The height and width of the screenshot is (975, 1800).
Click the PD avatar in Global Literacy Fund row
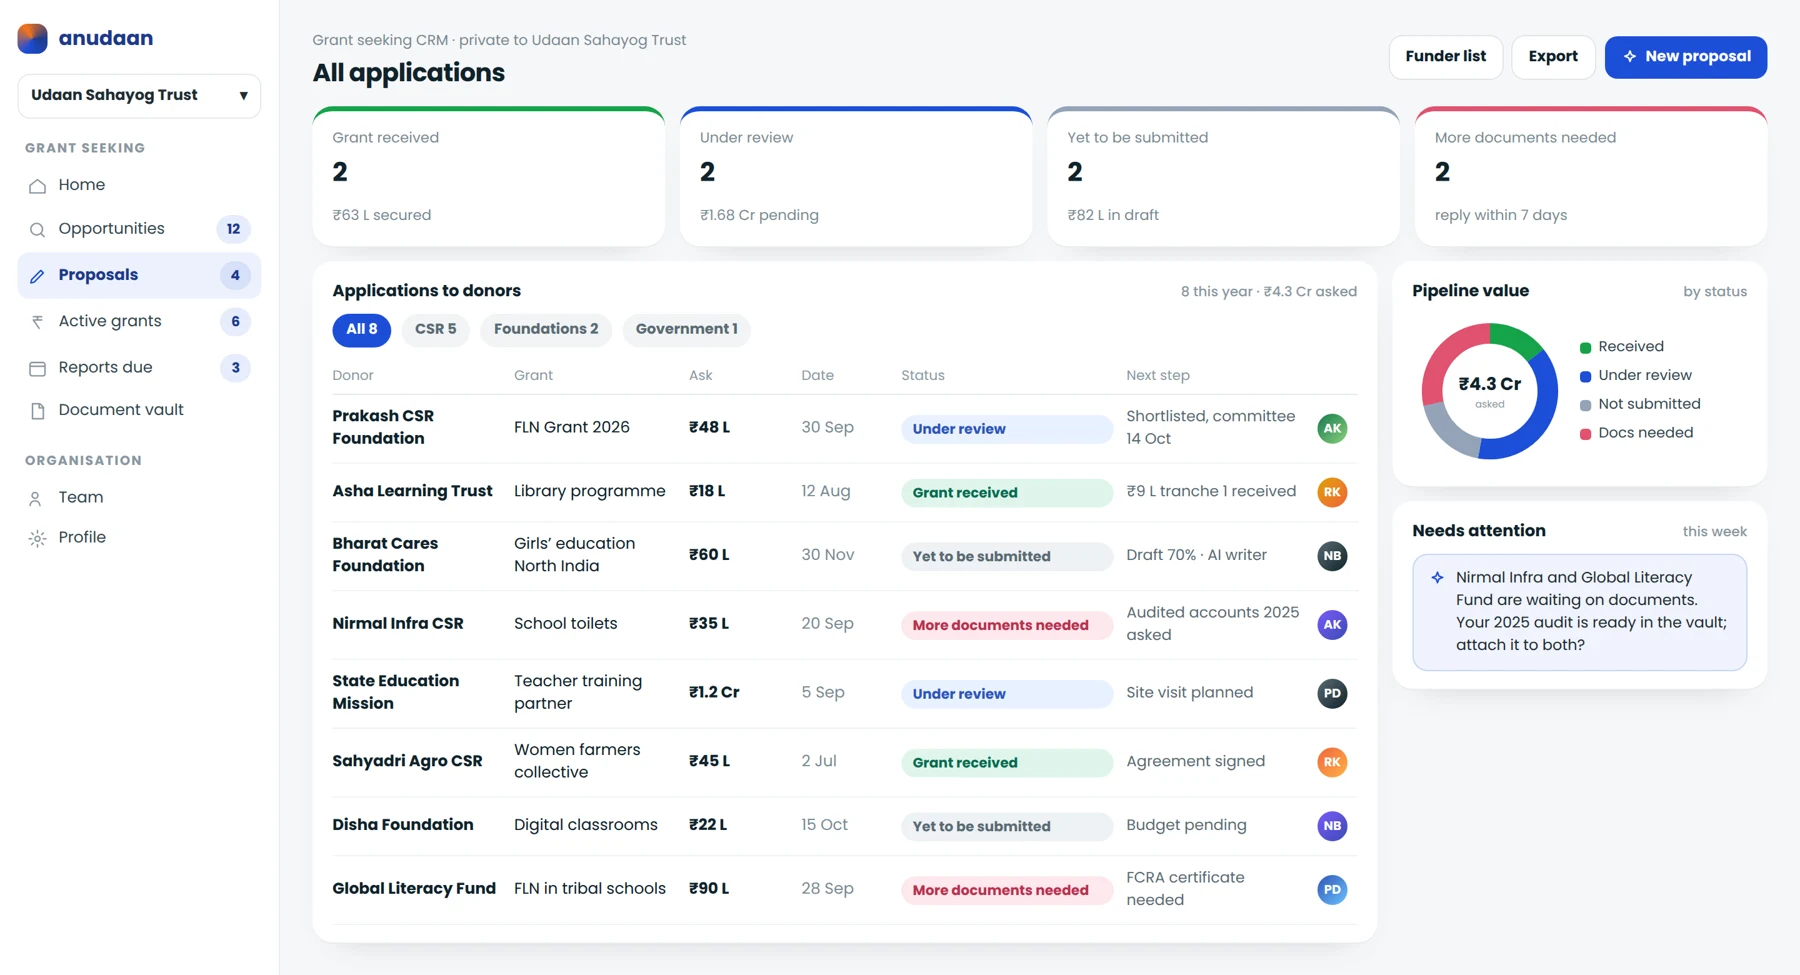pos(1332,890)
